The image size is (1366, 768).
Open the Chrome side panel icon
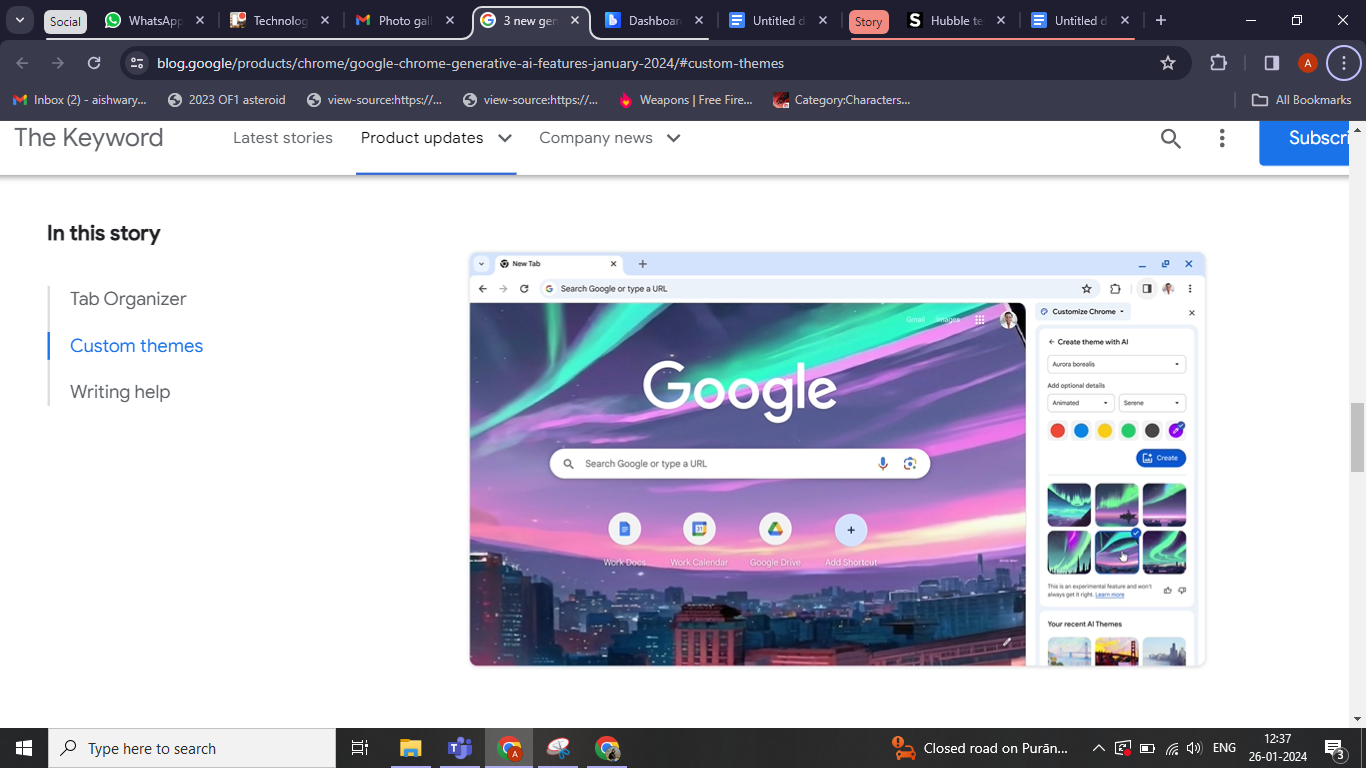pyautogui.click(x=1271, y=63)
